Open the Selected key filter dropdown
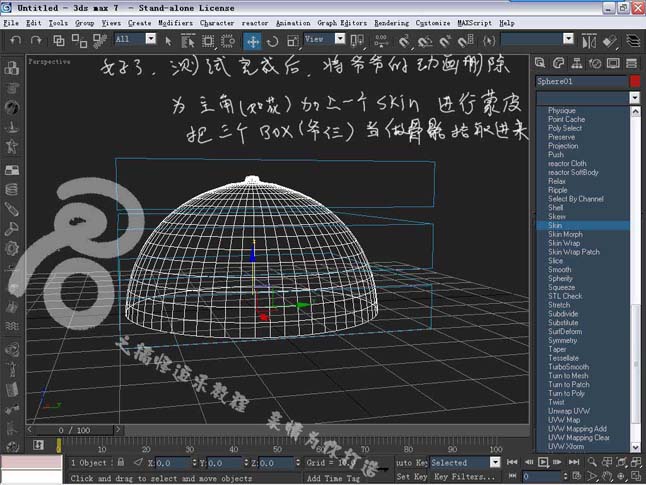Viewport: 646px width, 485px height. click(x=495, y=462)
